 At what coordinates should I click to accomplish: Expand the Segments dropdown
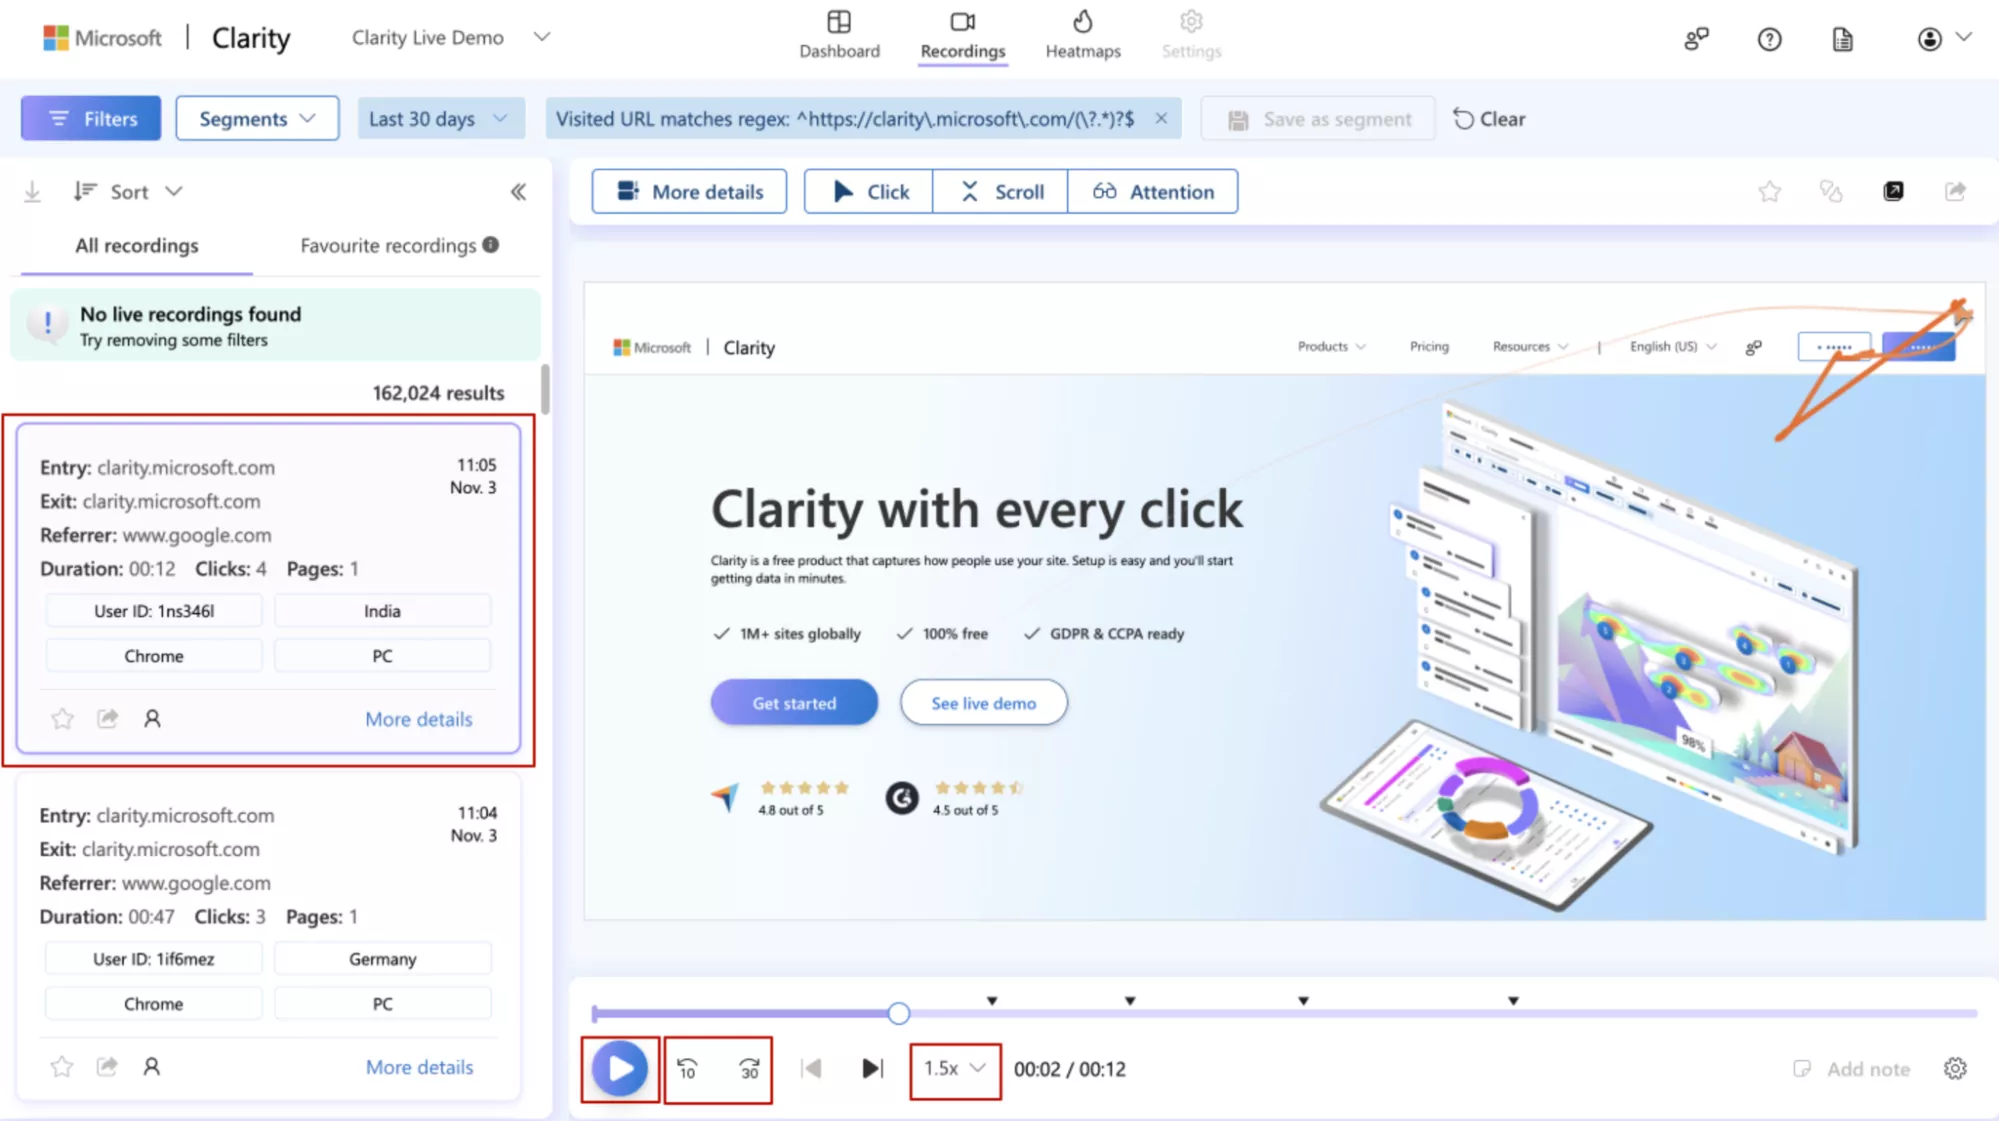(257, 119)
